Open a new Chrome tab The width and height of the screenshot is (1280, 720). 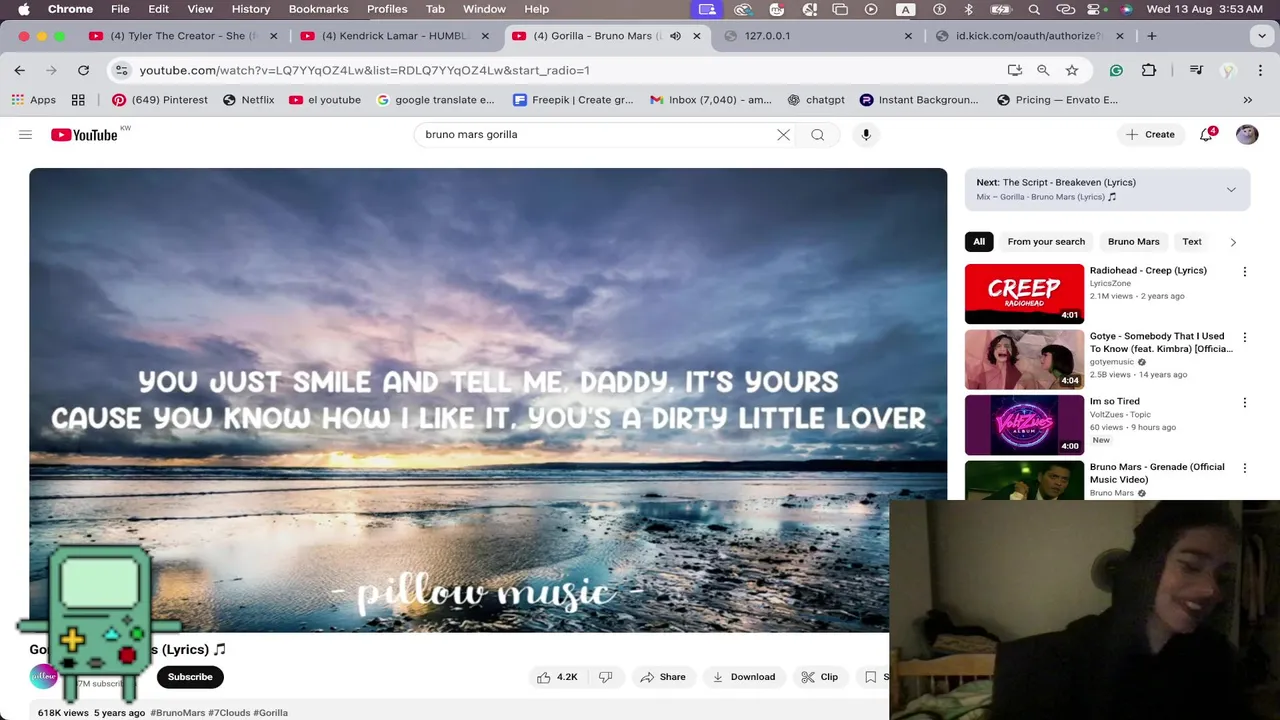[x=1152, y=36]
